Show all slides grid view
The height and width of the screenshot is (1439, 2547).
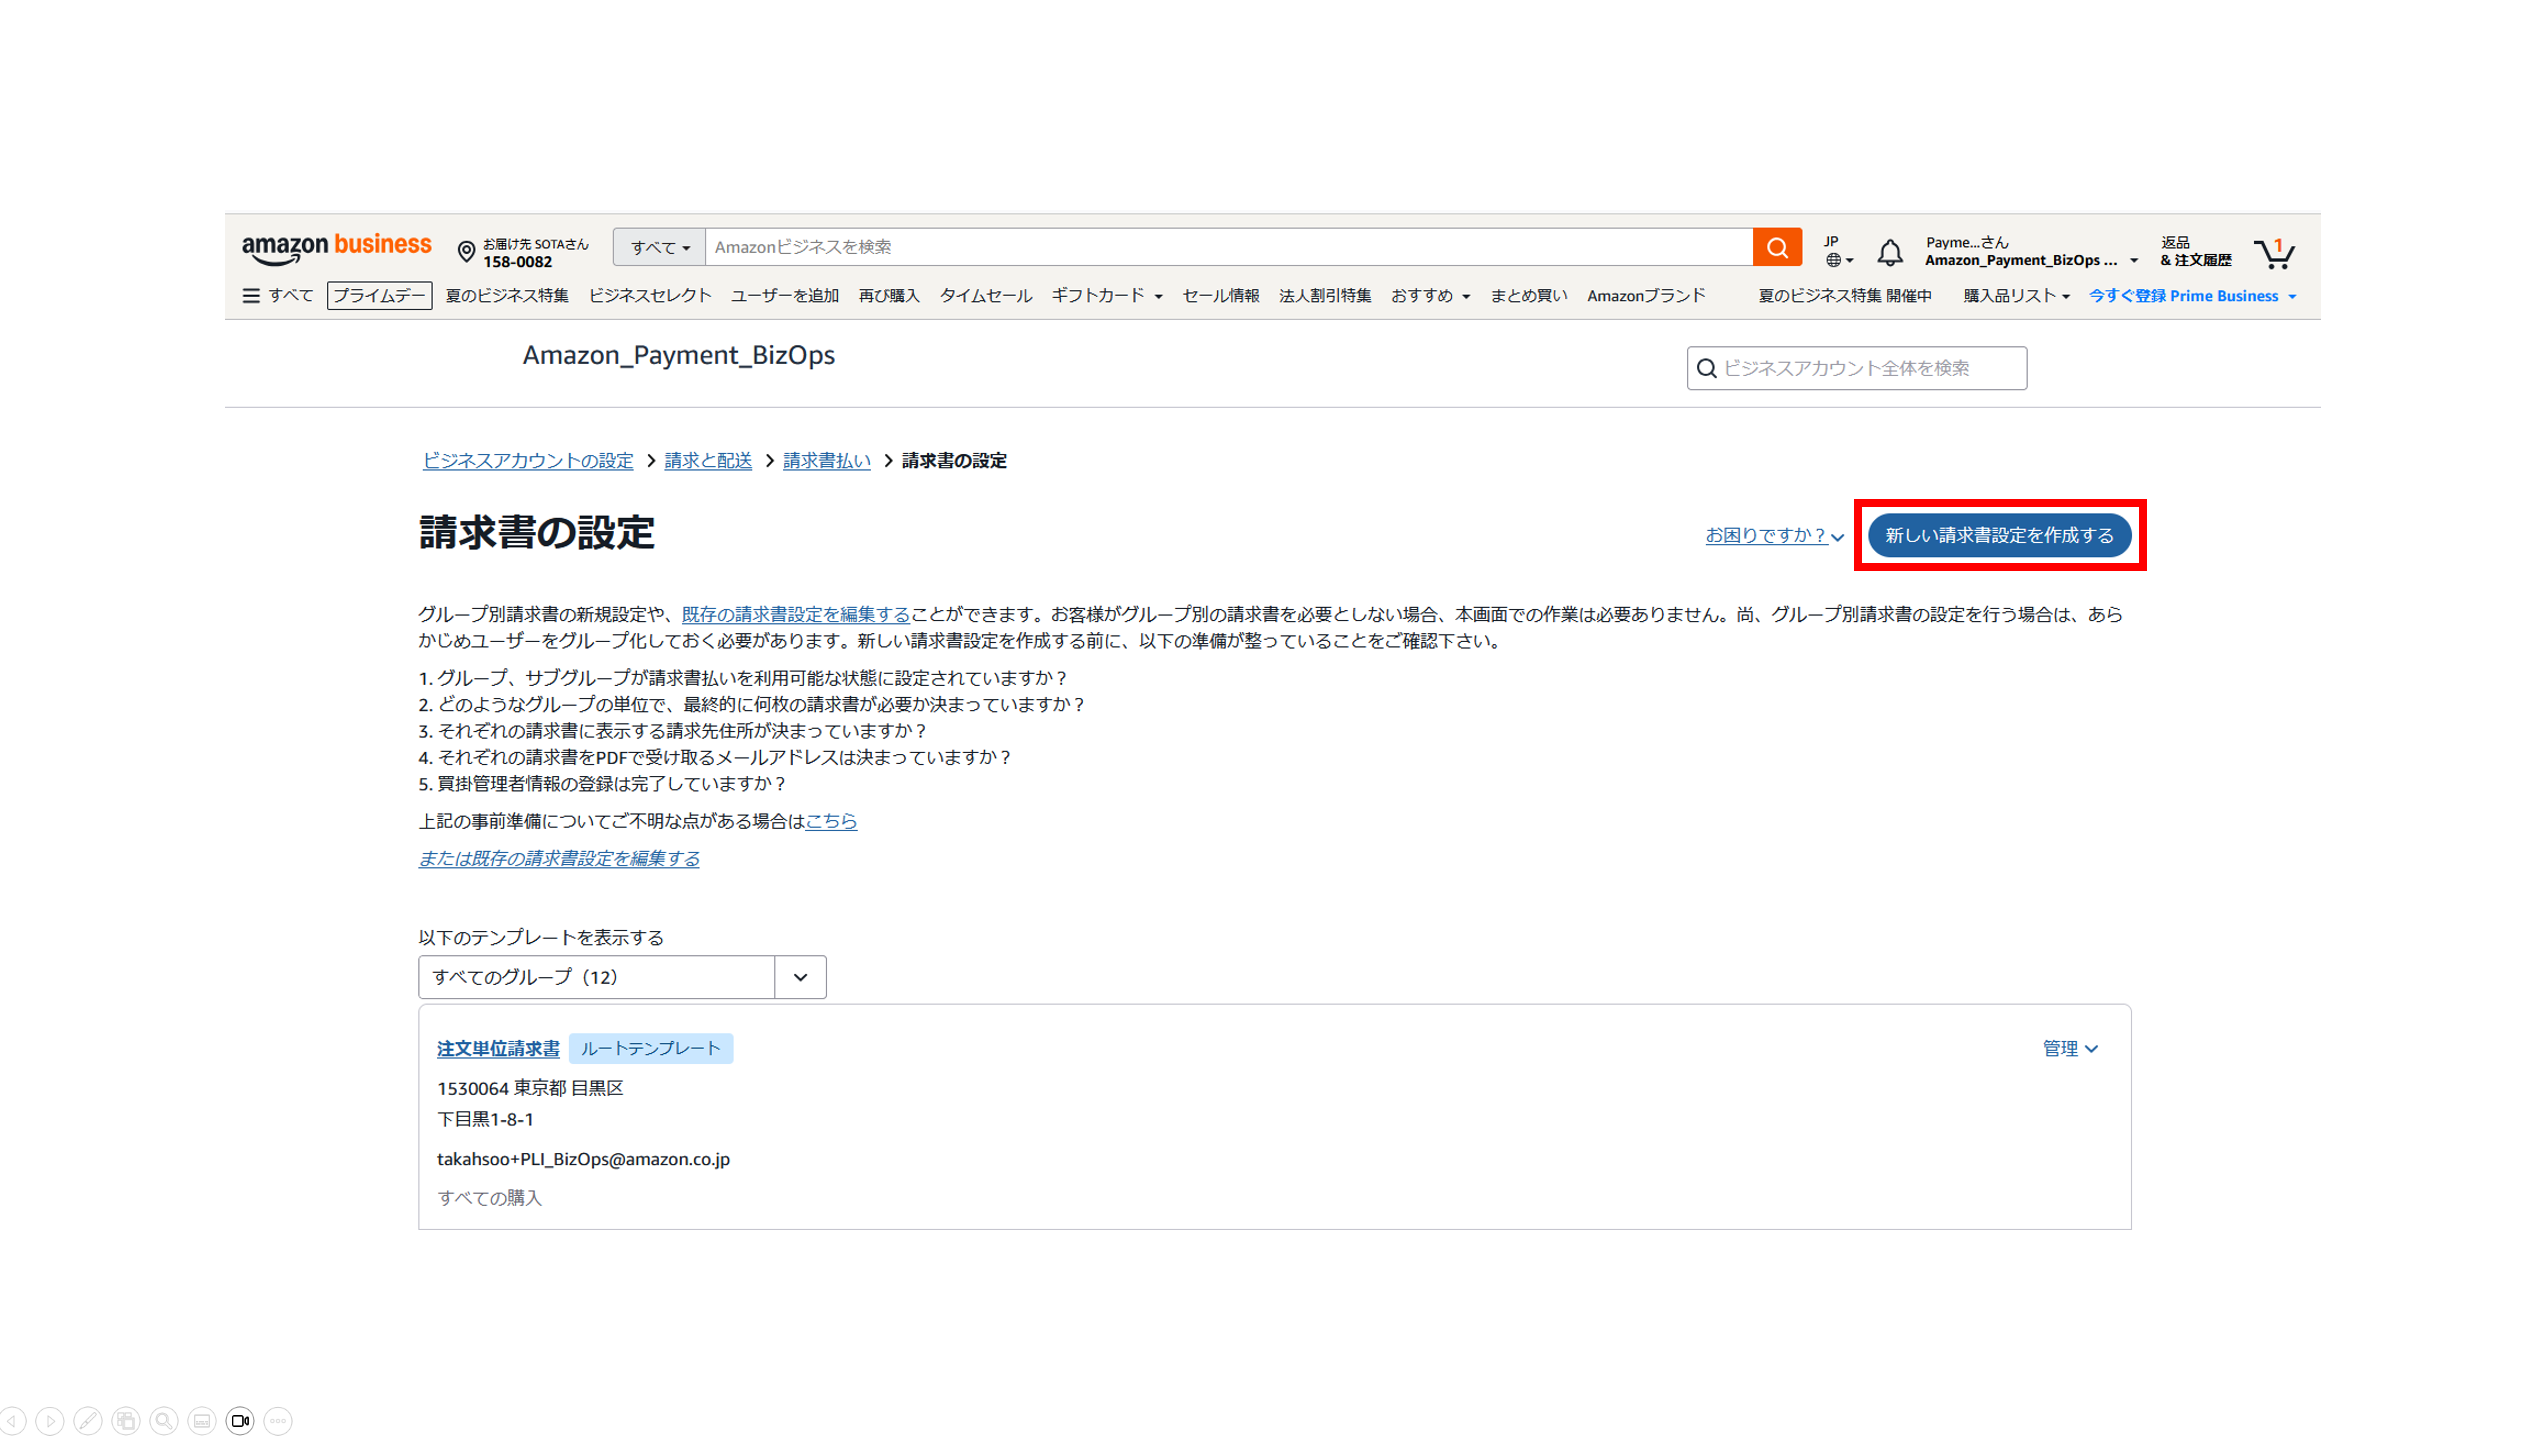click(126, 1421)
